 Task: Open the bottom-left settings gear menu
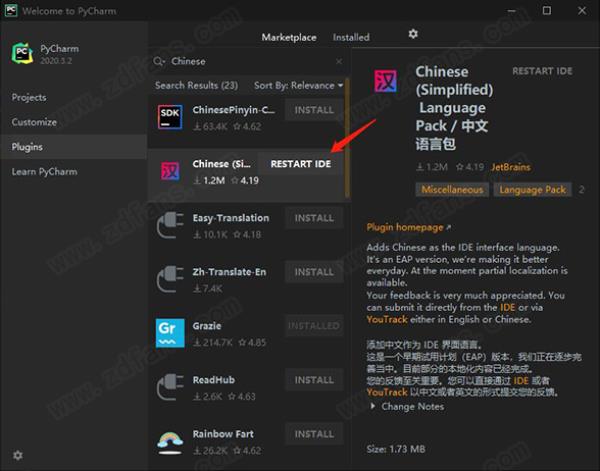pos(18,455)
